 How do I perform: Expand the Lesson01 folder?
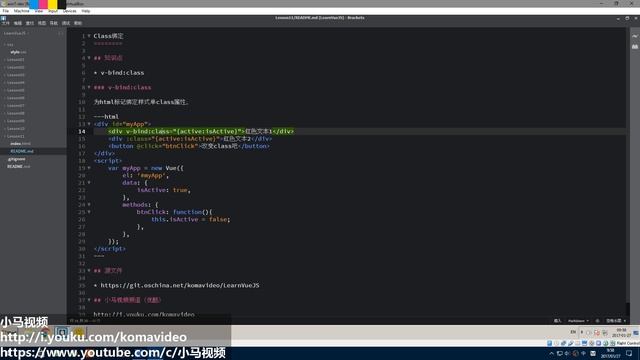pyautogui.click(x=15, y=60)
